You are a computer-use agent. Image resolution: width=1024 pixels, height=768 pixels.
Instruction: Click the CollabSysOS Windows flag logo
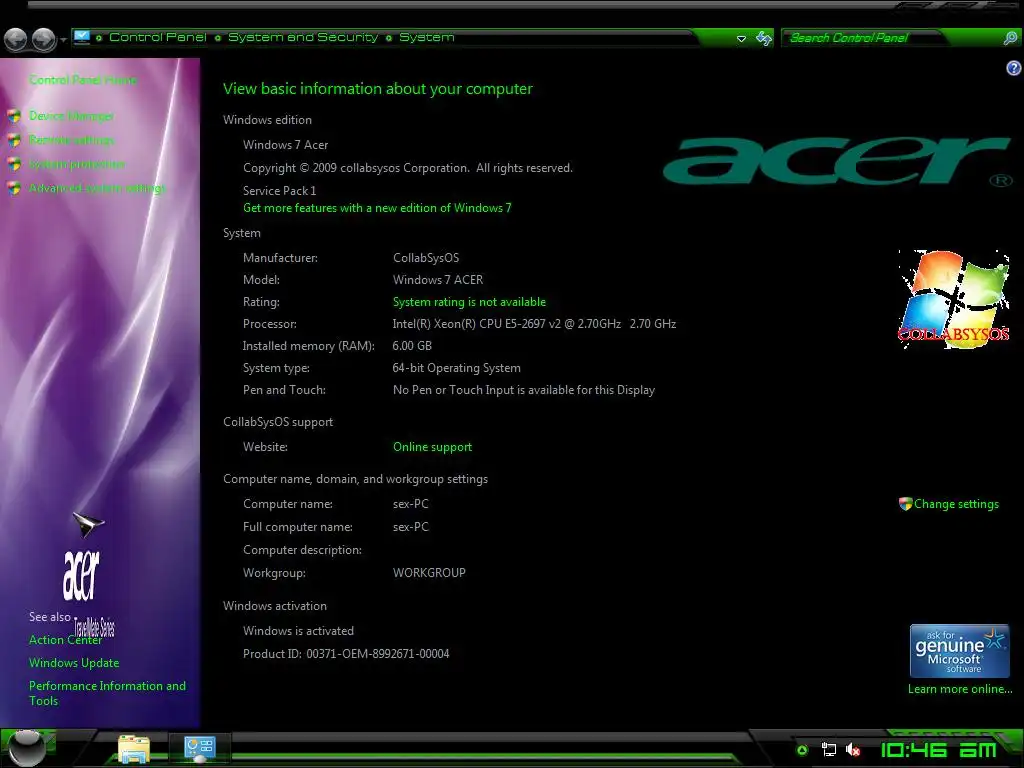(954, 299)
